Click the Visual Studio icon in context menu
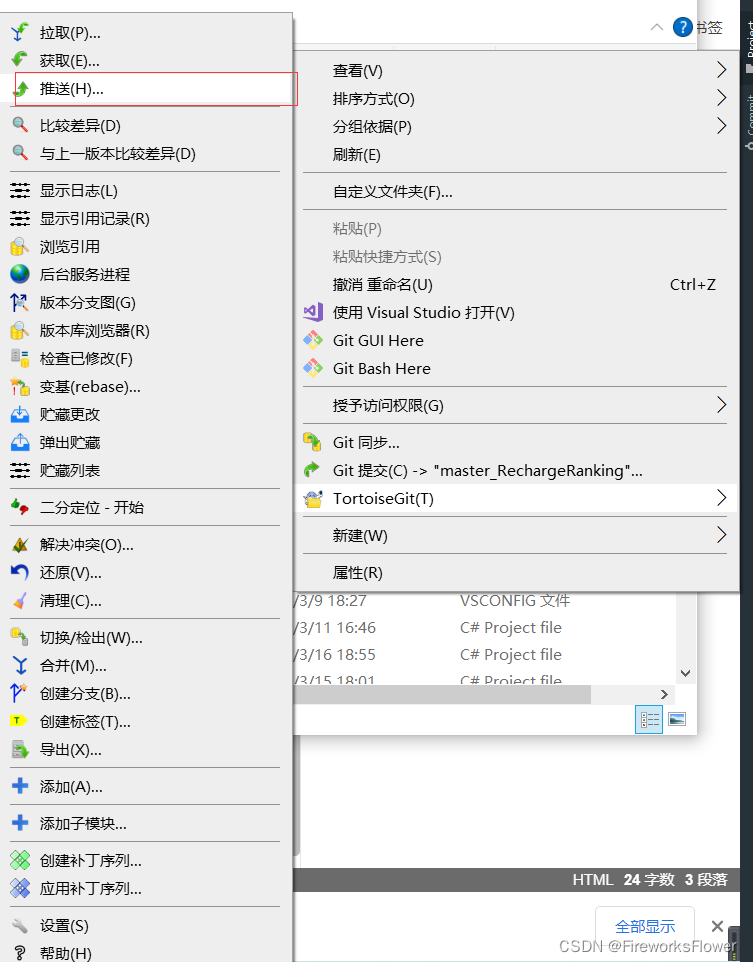 point(313,312)
